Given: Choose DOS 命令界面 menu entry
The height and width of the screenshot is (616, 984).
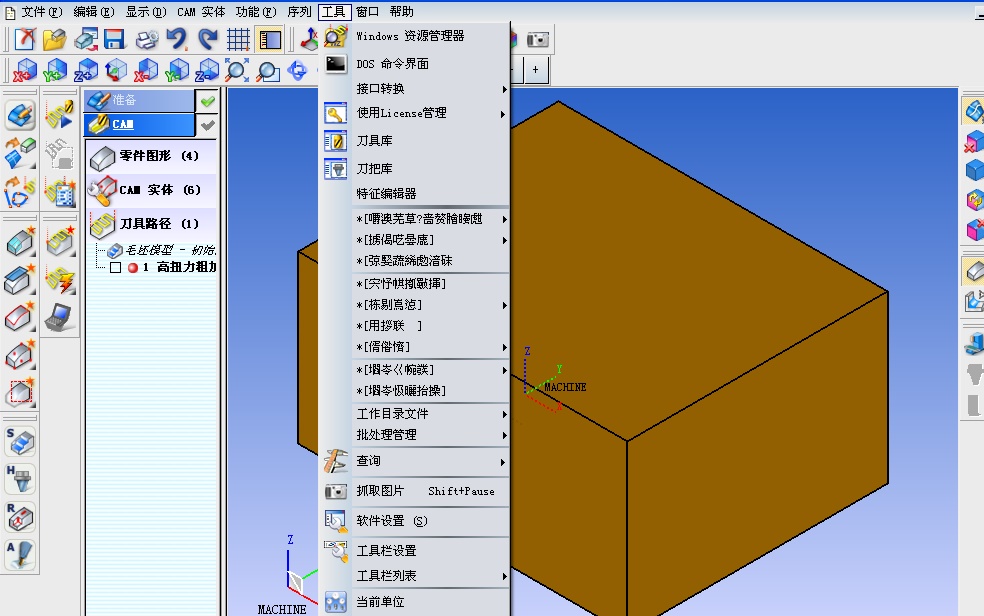Looking at the screenshot, I should click(414, 64).
